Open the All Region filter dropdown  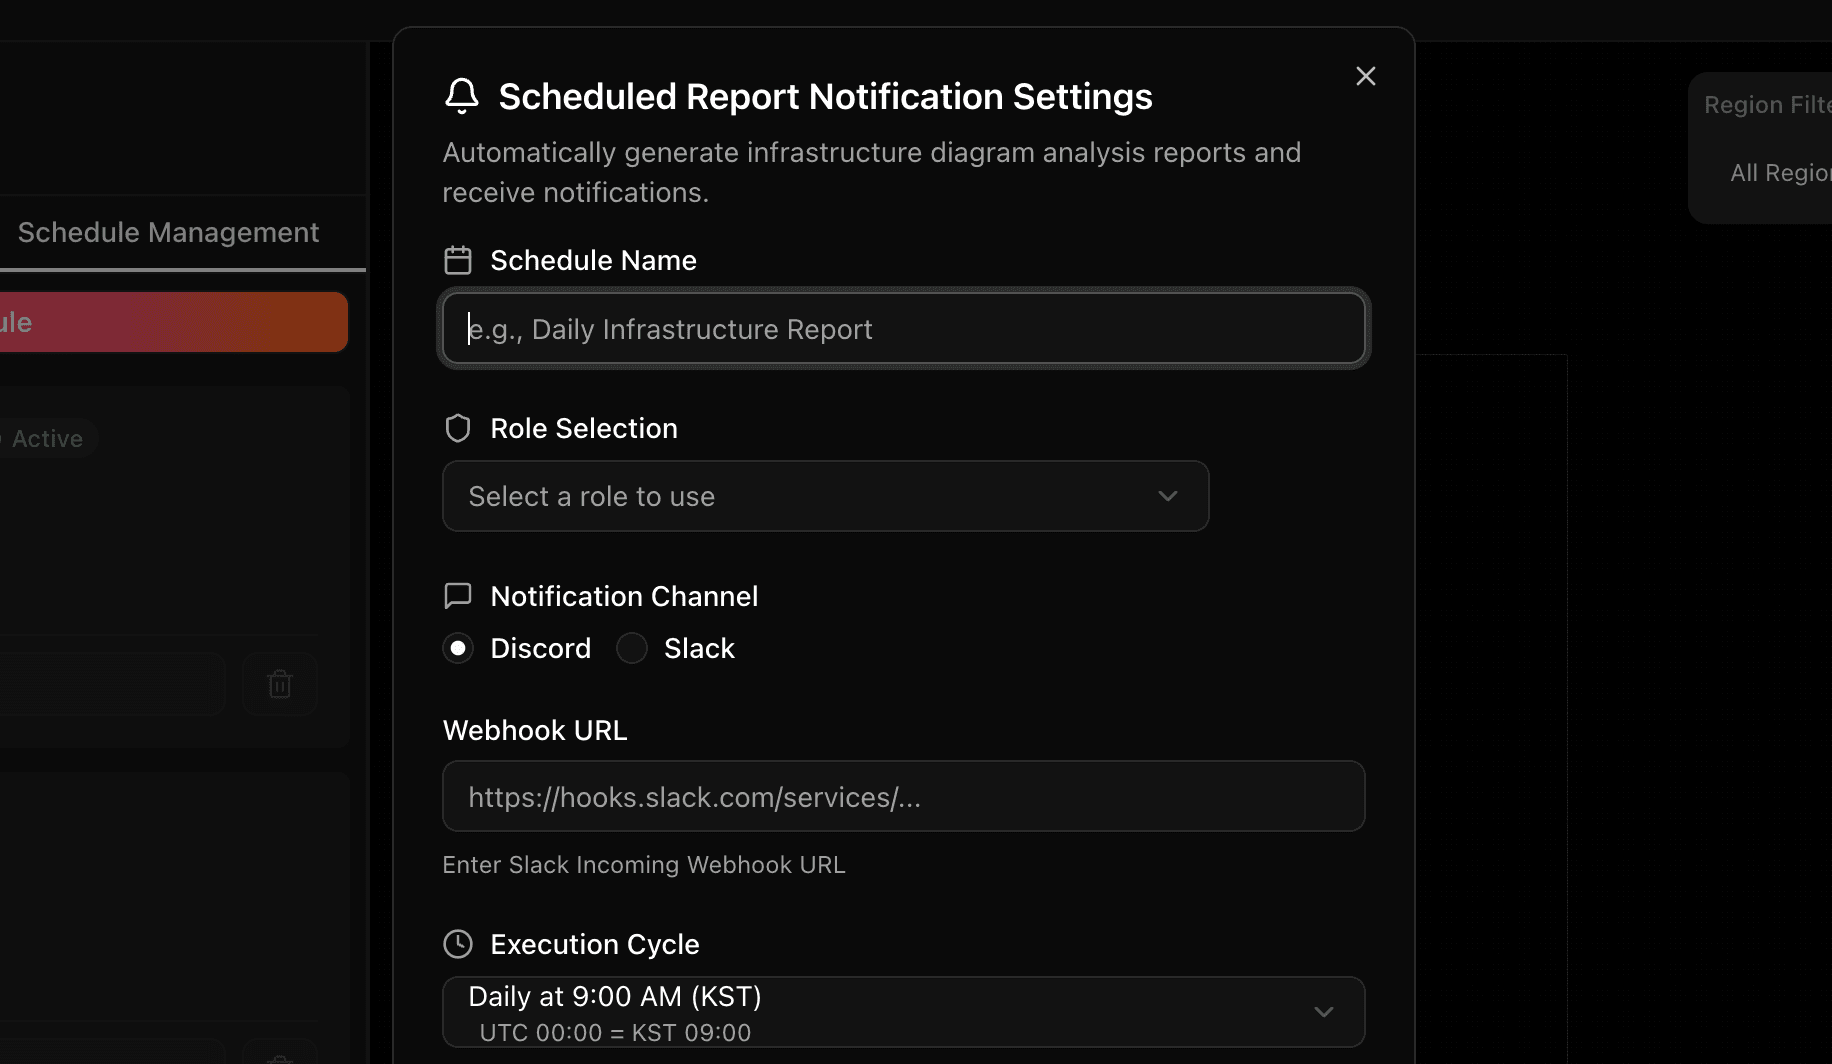click(1782, 172)
